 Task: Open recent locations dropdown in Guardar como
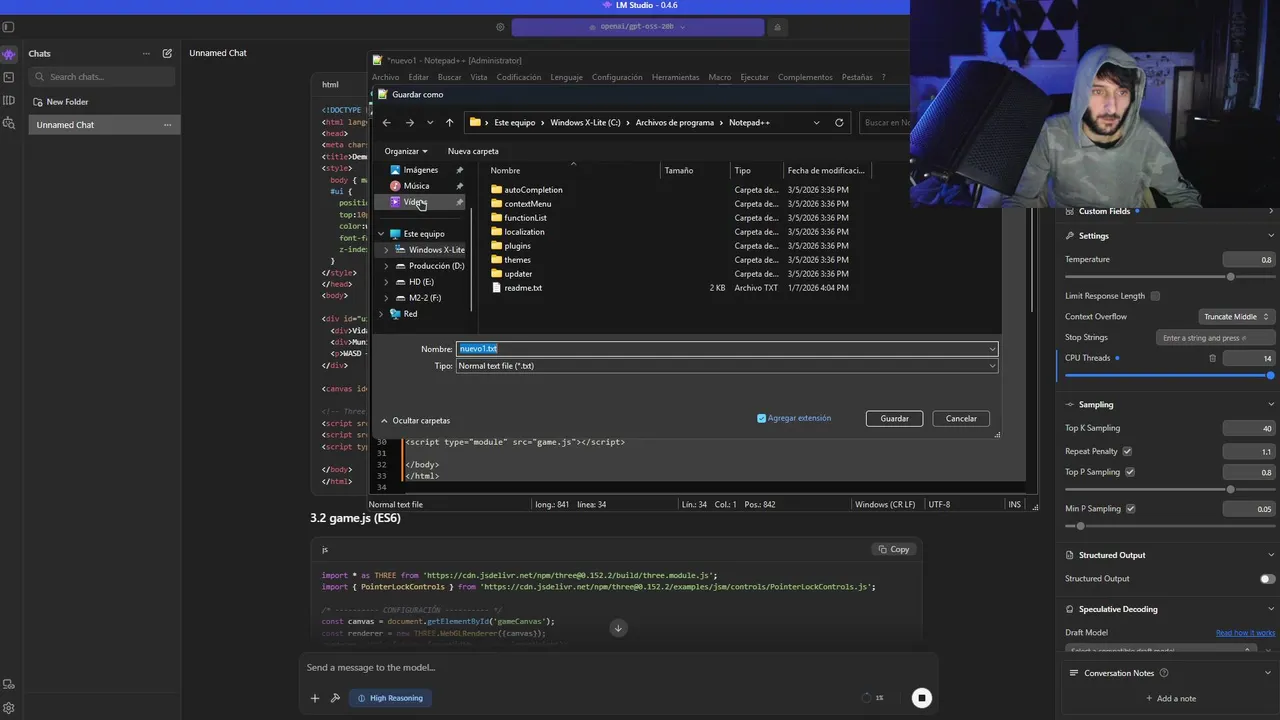430,122
